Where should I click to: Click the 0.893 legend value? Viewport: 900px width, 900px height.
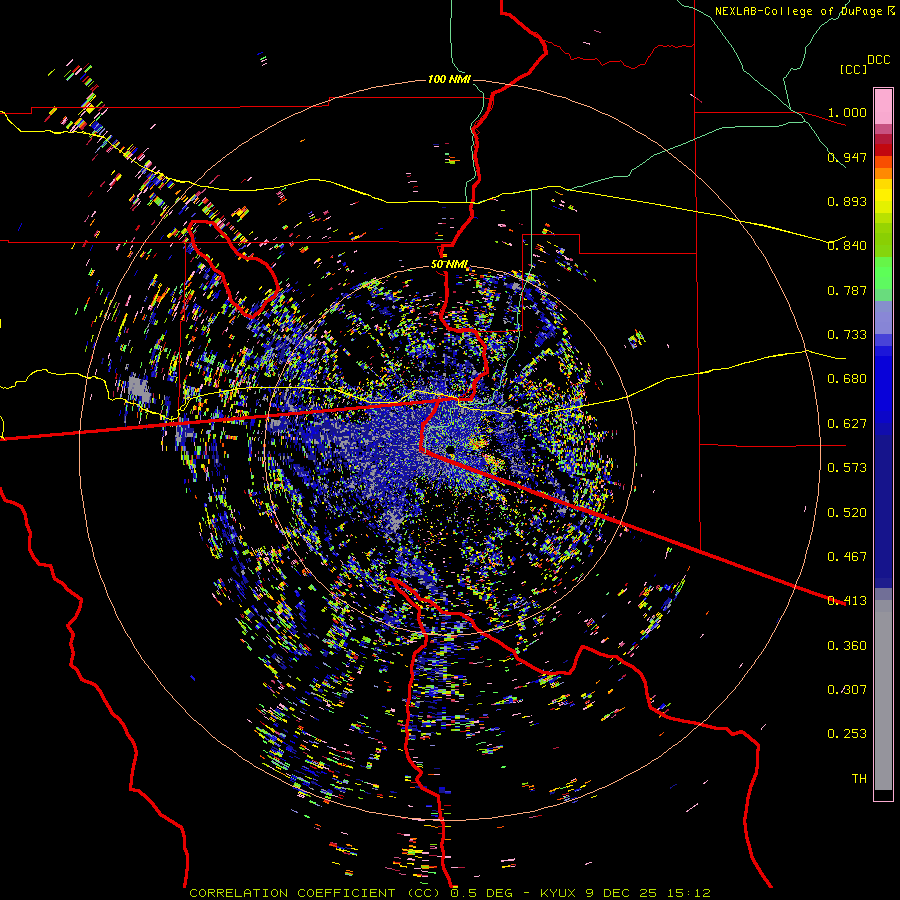click(x=847, y=201)
